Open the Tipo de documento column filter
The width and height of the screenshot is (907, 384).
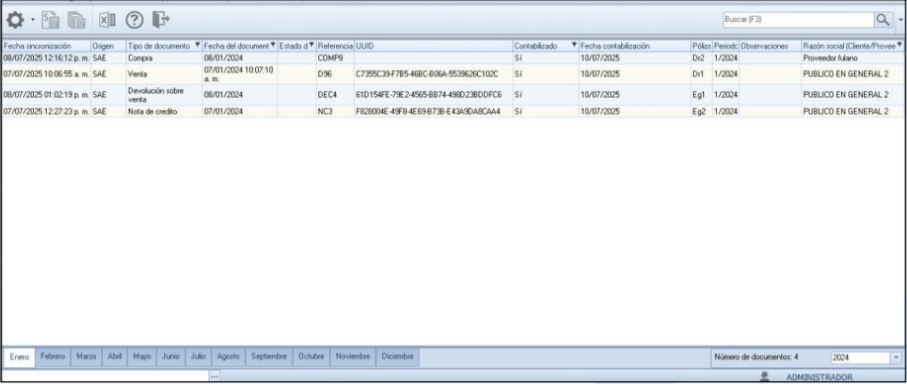coord(198,45)
